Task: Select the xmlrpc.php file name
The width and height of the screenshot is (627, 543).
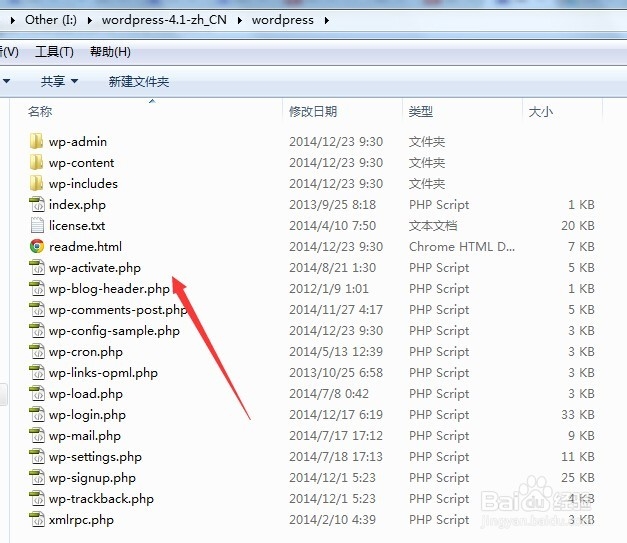Action: point(81,520)
